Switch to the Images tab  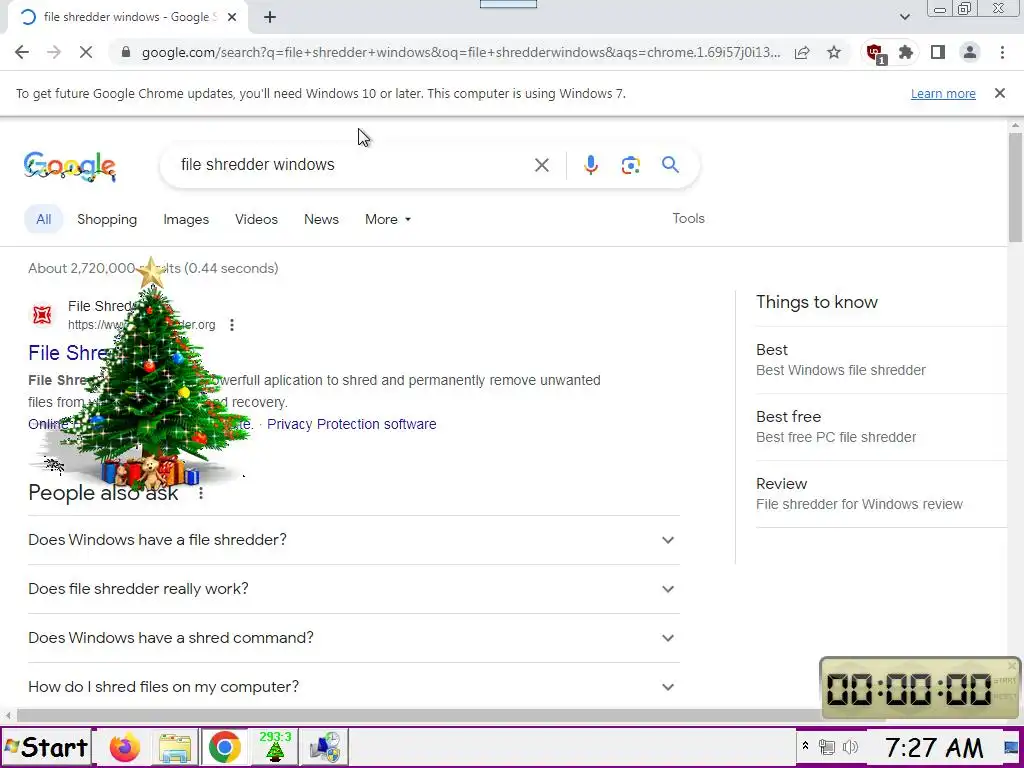186,219
